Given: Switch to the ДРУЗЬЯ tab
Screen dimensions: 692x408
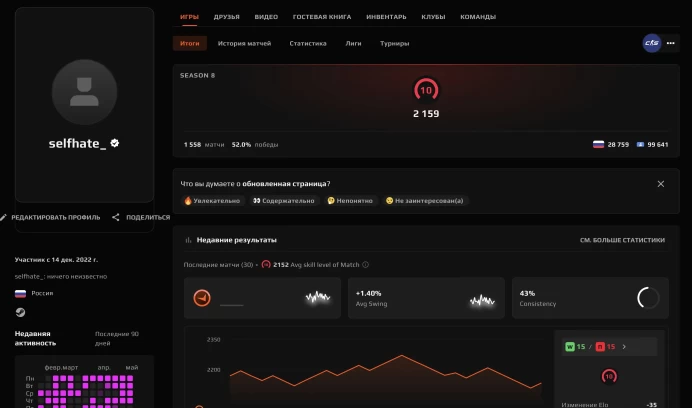Looking at the screenshot, I should pos(226,17).
